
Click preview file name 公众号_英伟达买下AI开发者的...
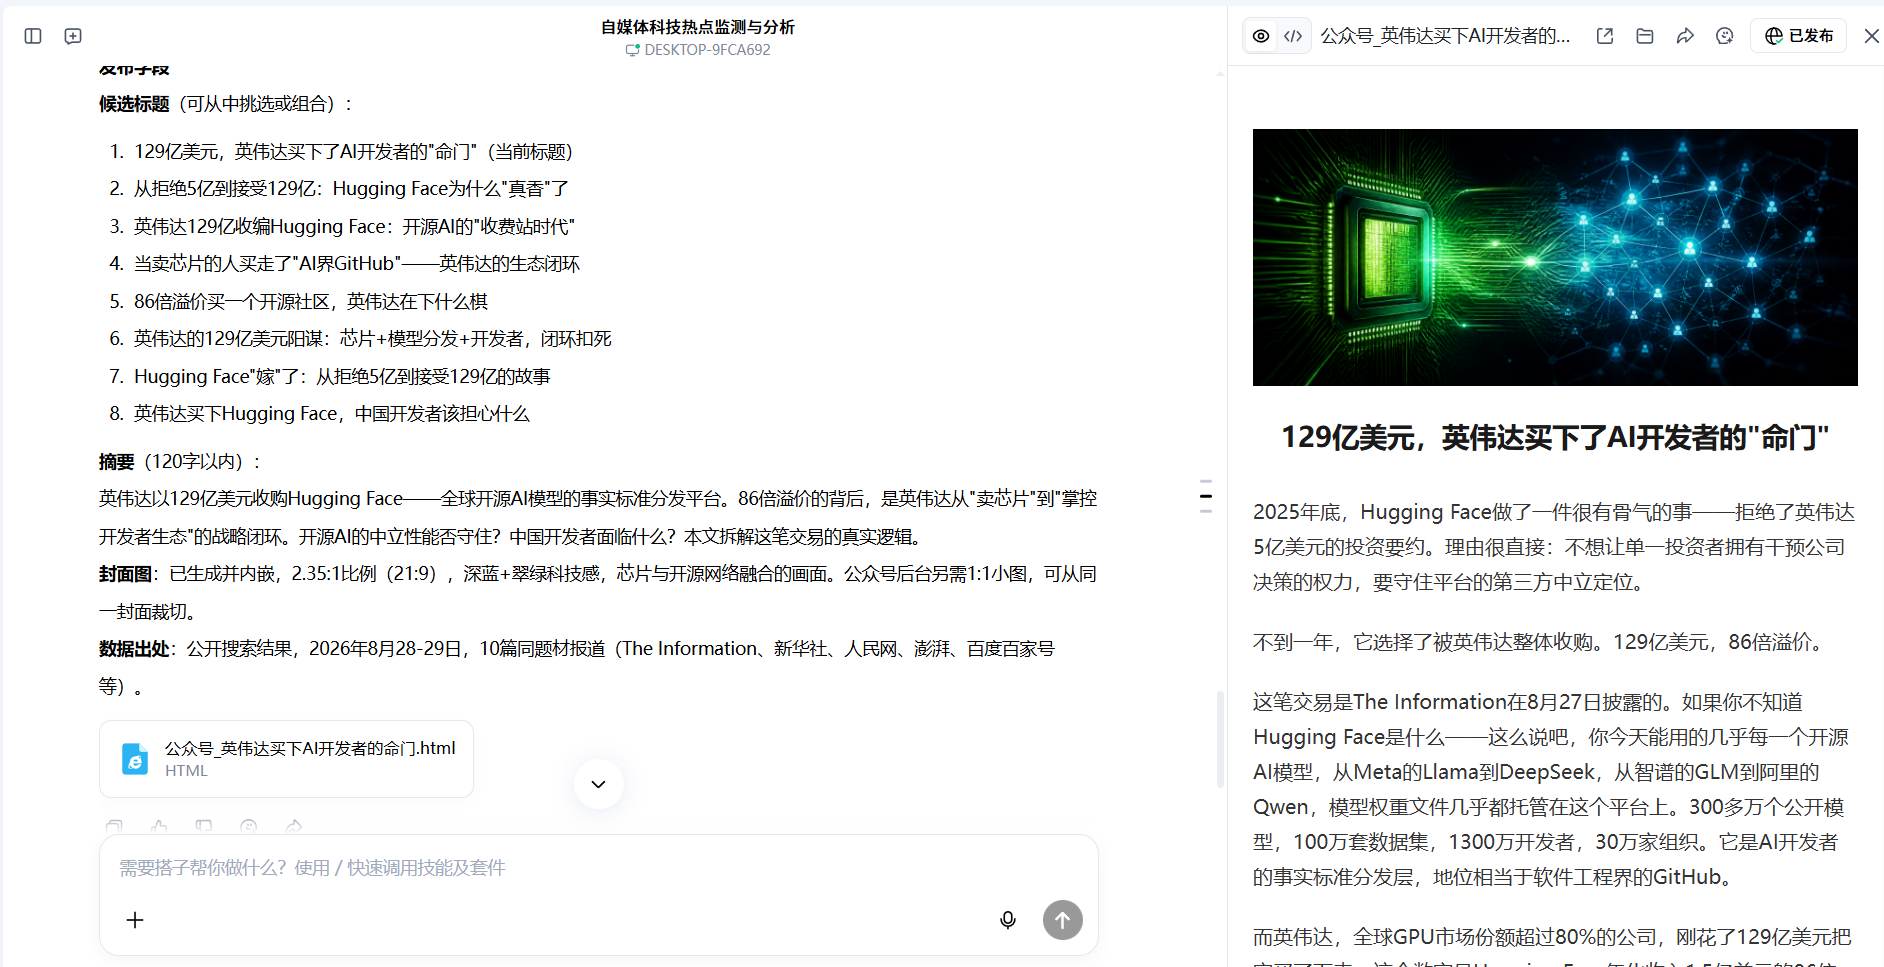[x=1445, y=36]
